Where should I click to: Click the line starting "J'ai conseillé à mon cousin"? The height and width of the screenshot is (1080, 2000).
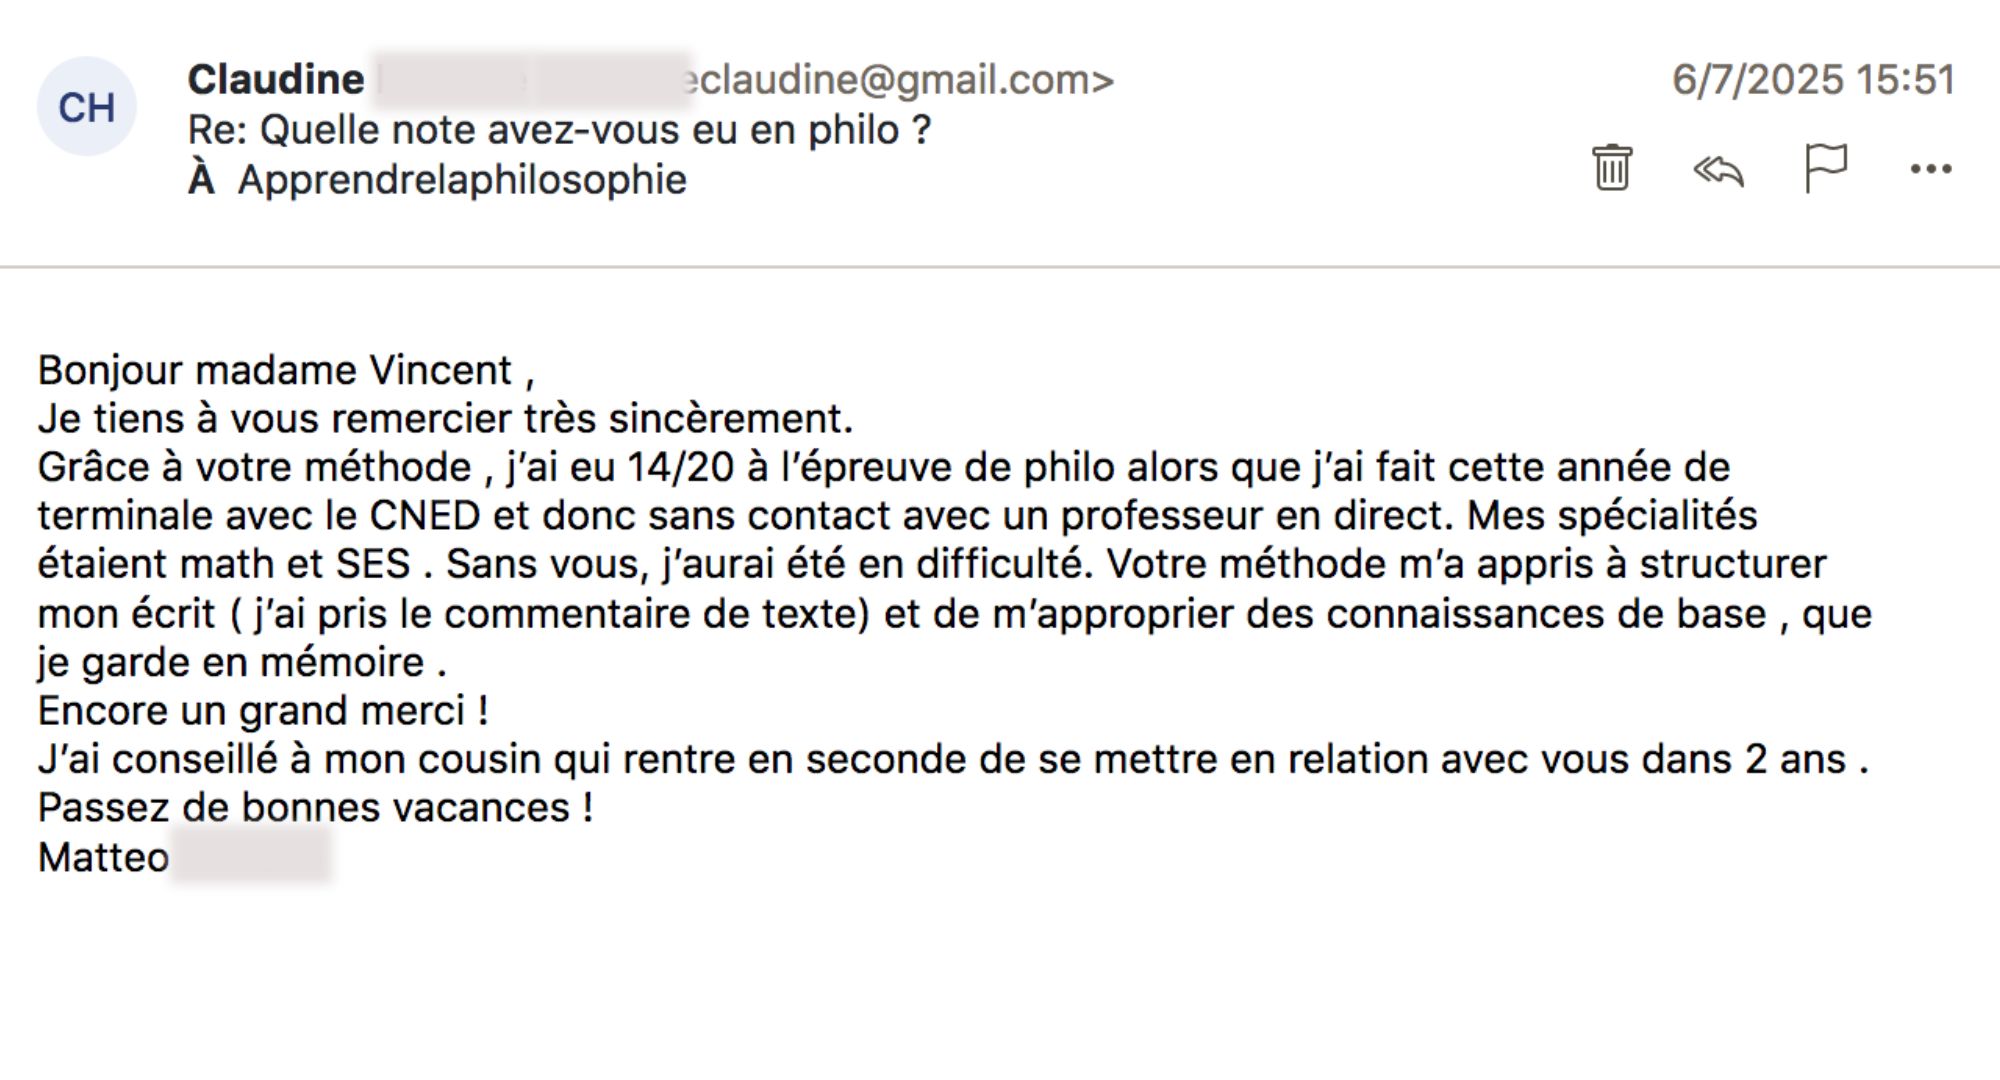click(950, 760)
